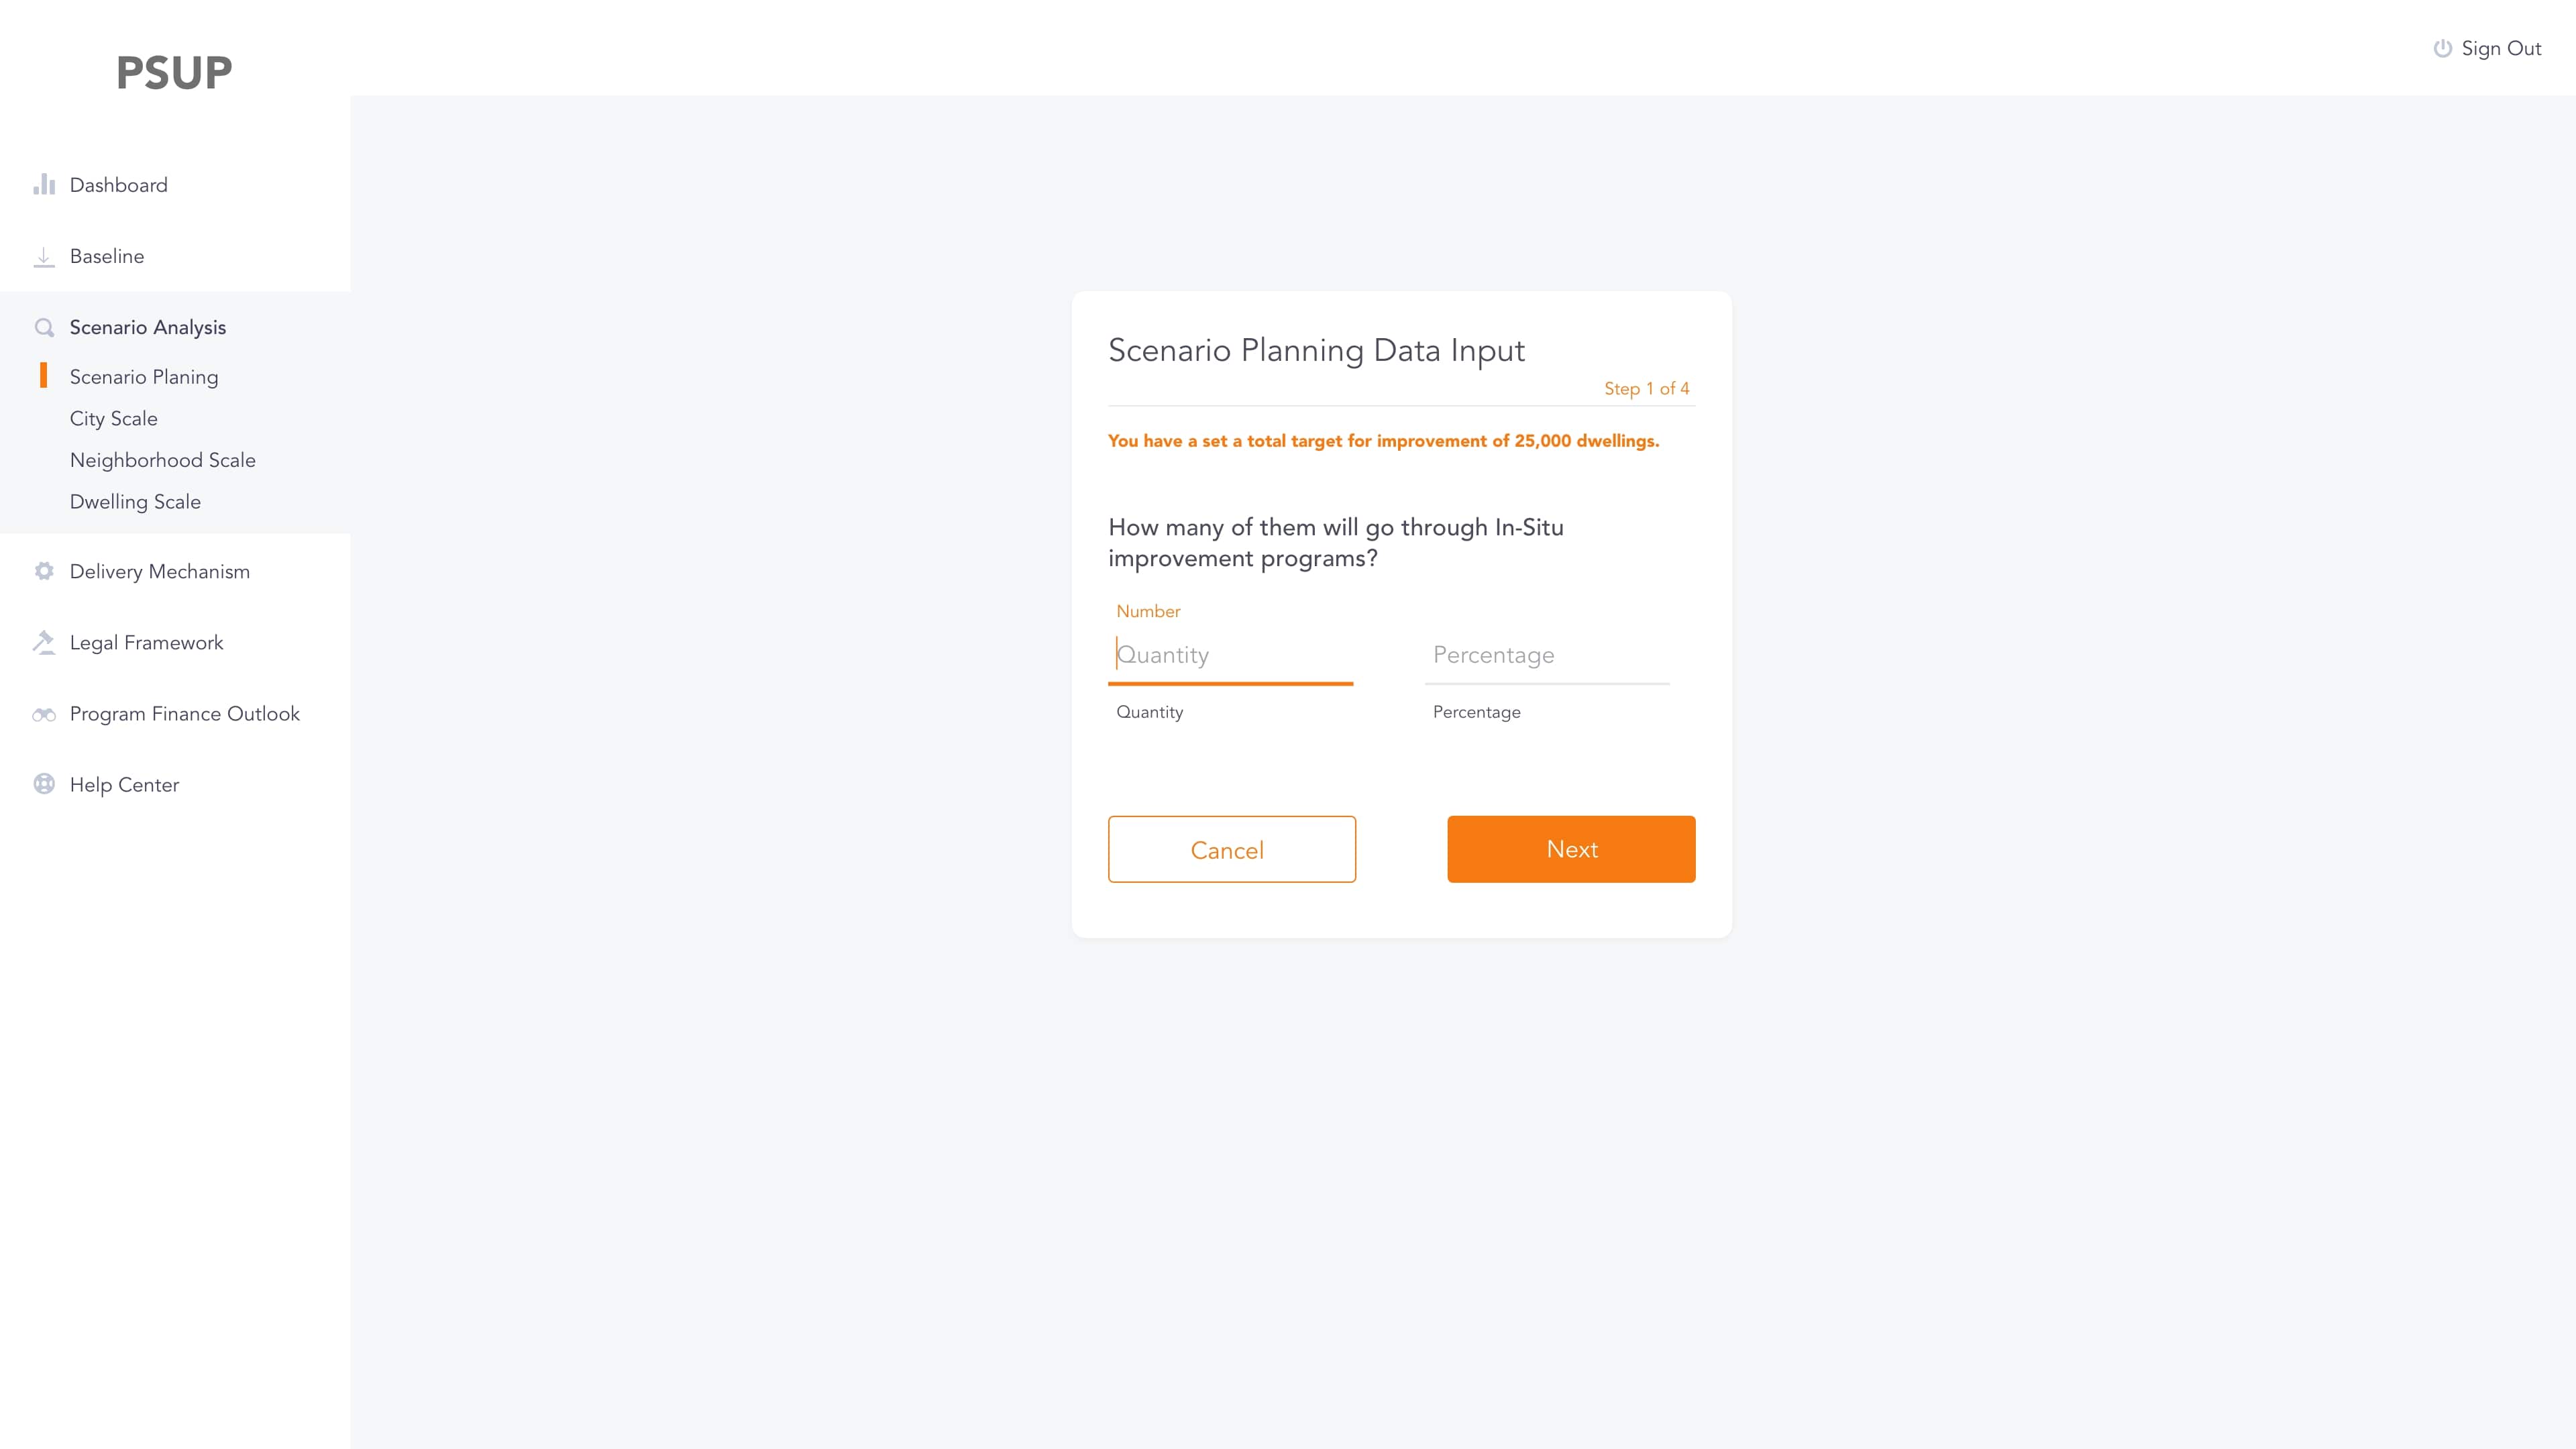
Task: Click the Help Center lifebuoy icon
Action: (44, 785)
